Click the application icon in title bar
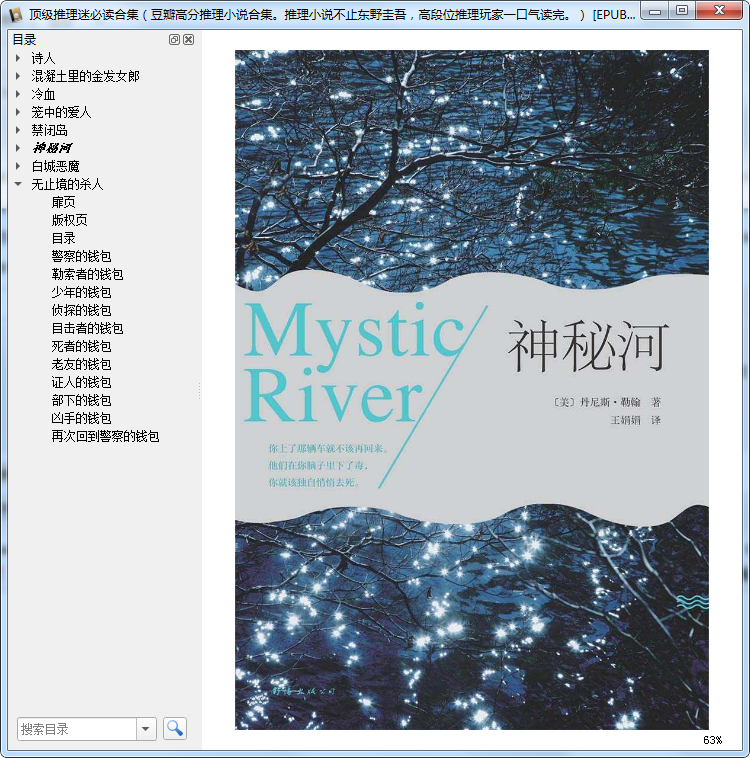This screenshot has width=750, height=758. pyautogui.click(x=15, y=15)
